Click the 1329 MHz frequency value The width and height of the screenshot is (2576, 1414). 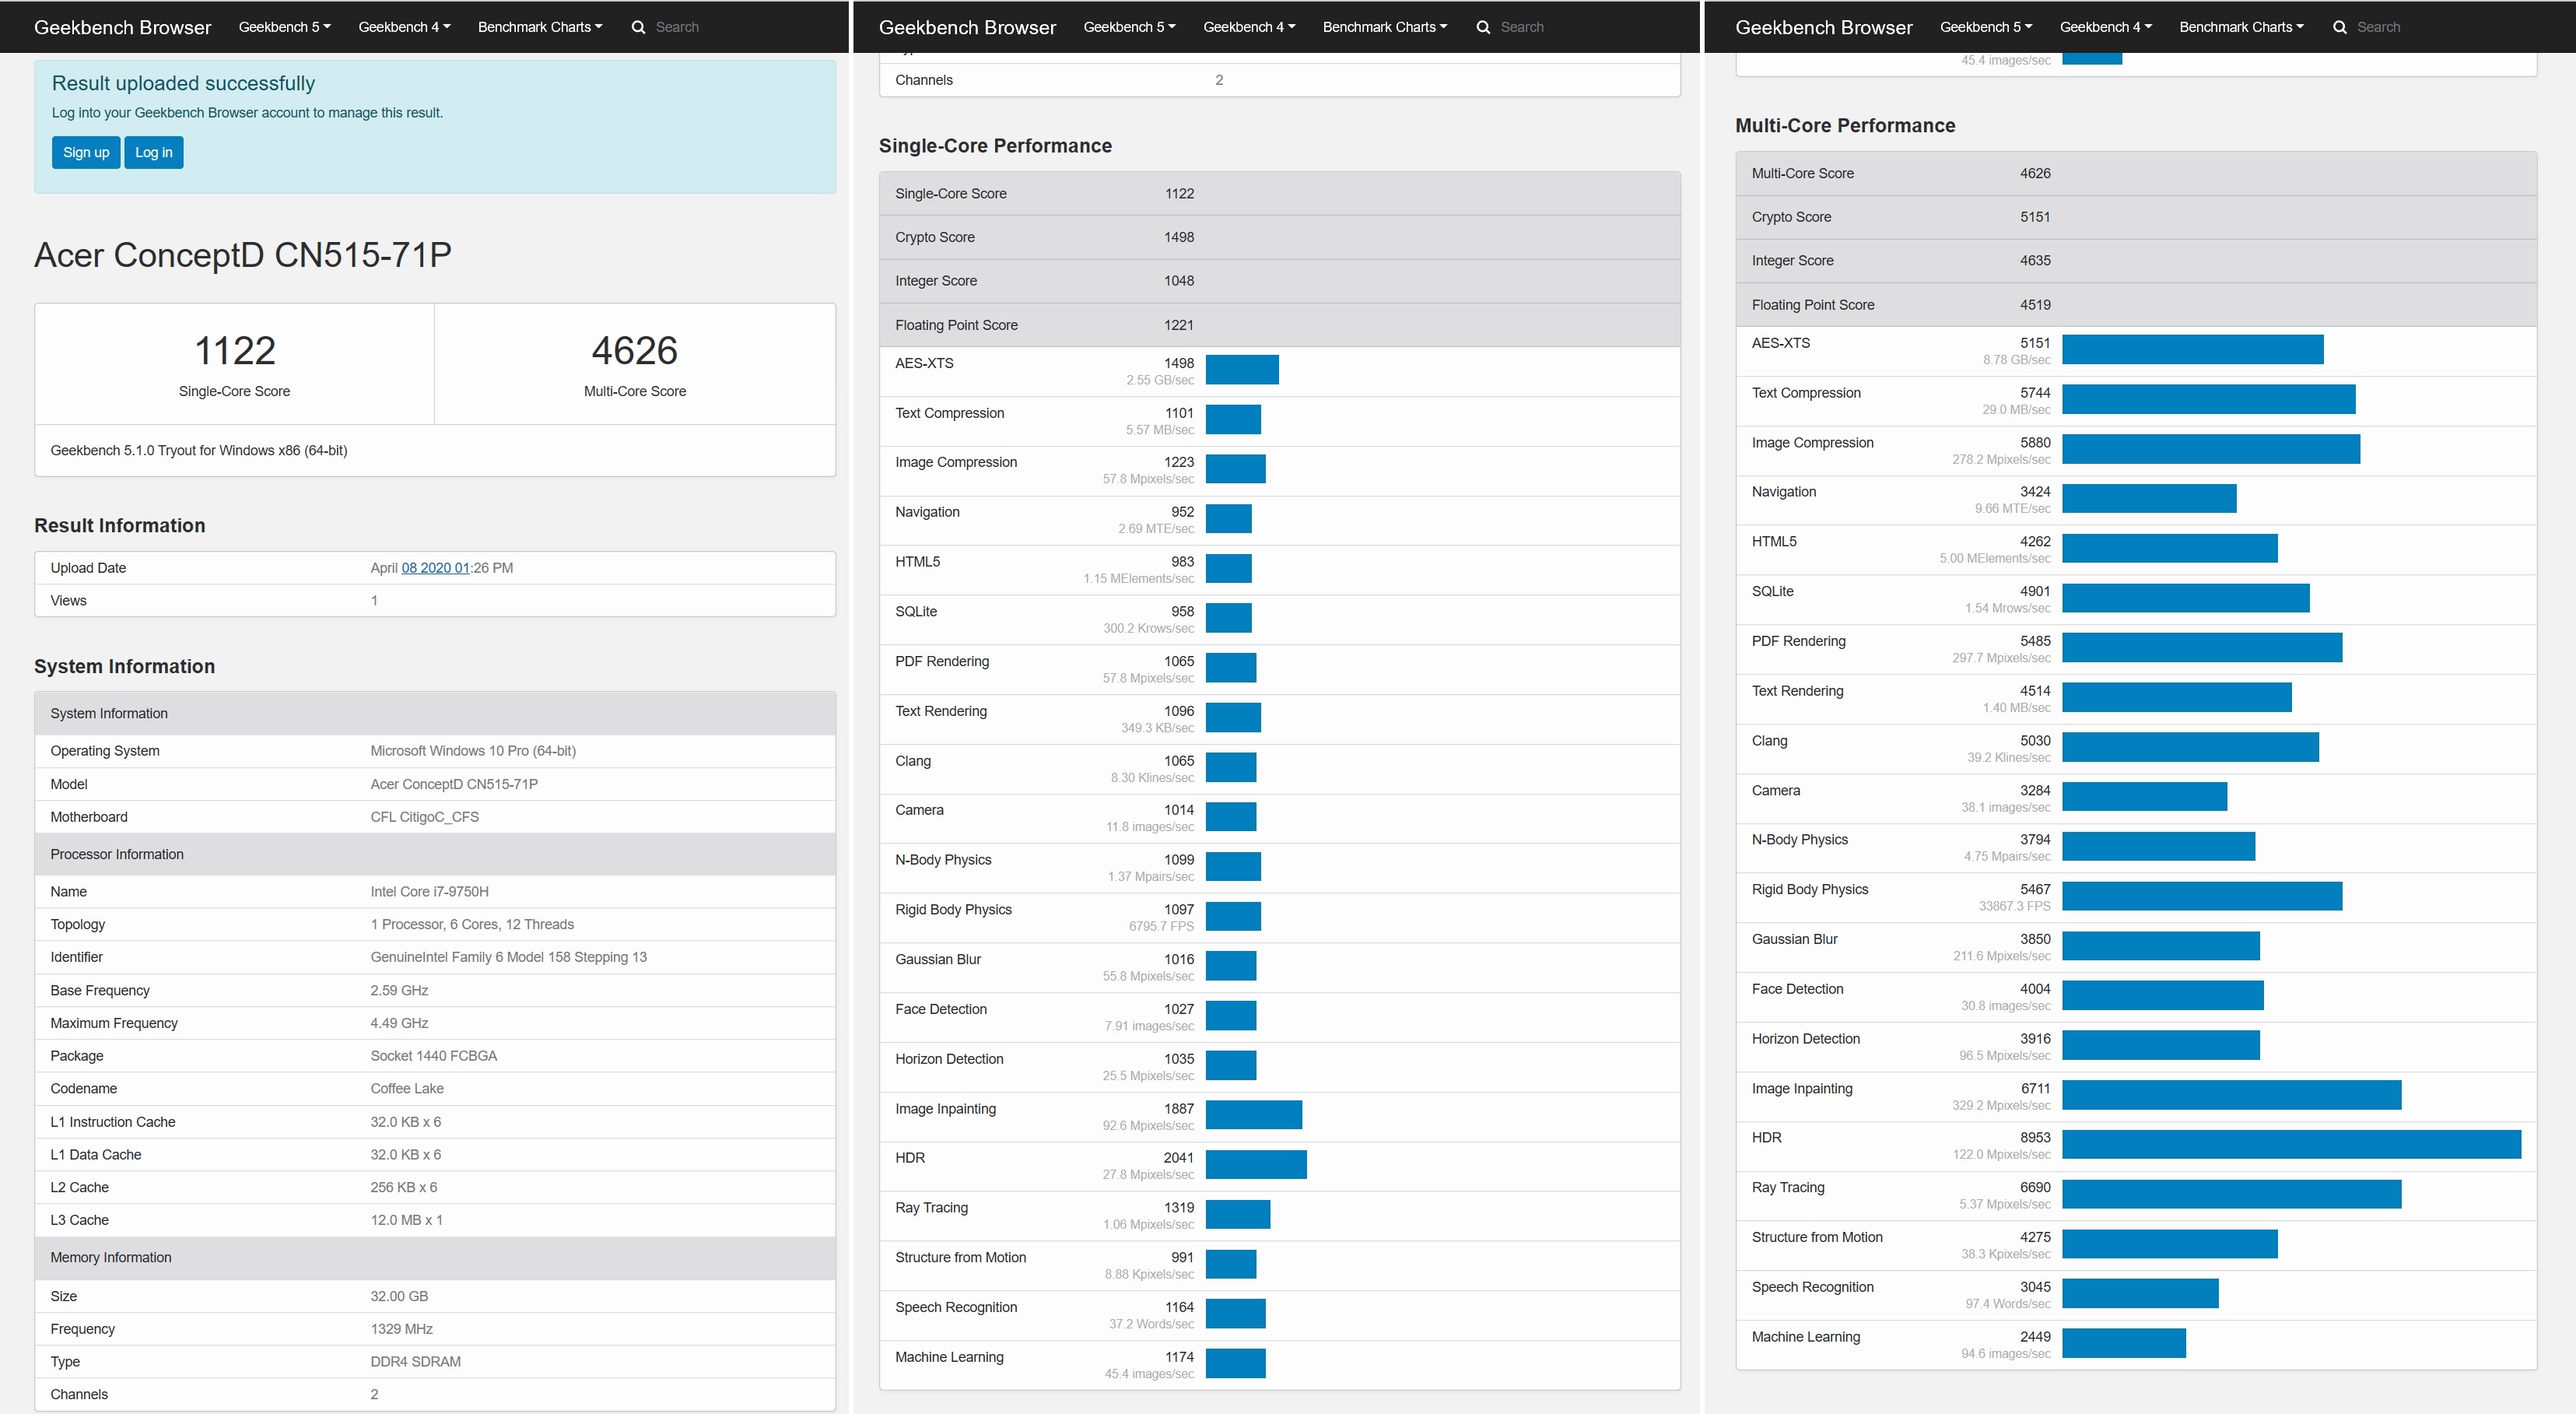pos(401,1329)
